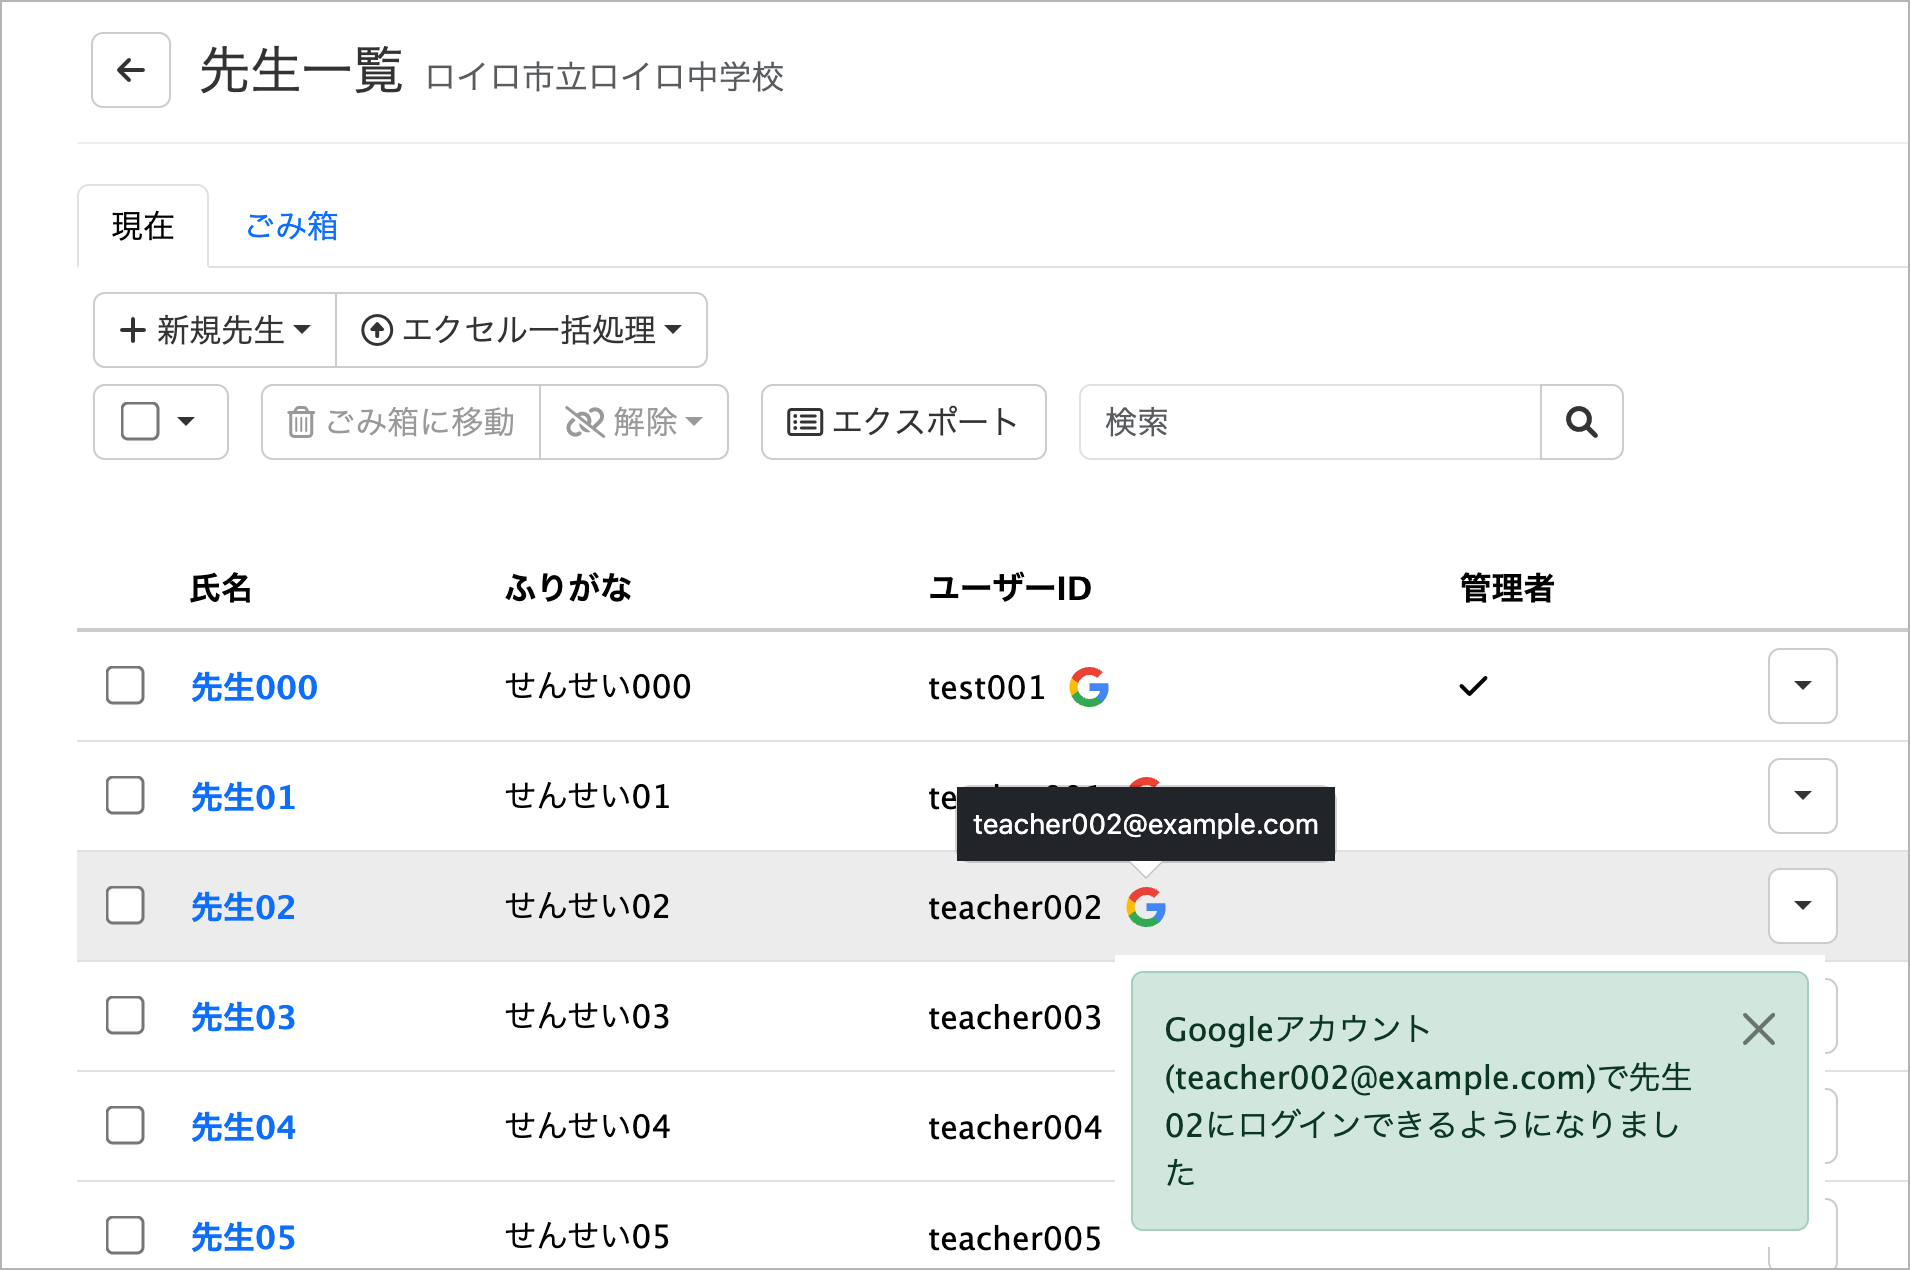Open the 解除 unlink dropdown
This screenshot has width=1910, height=1270.
point(634,422)
